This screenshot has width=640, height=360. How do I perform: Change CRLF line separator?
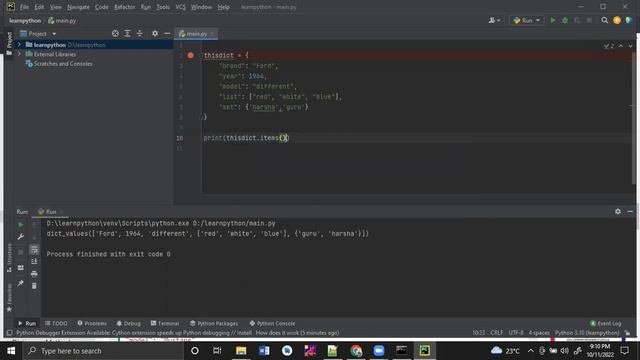tap(497, 333)
